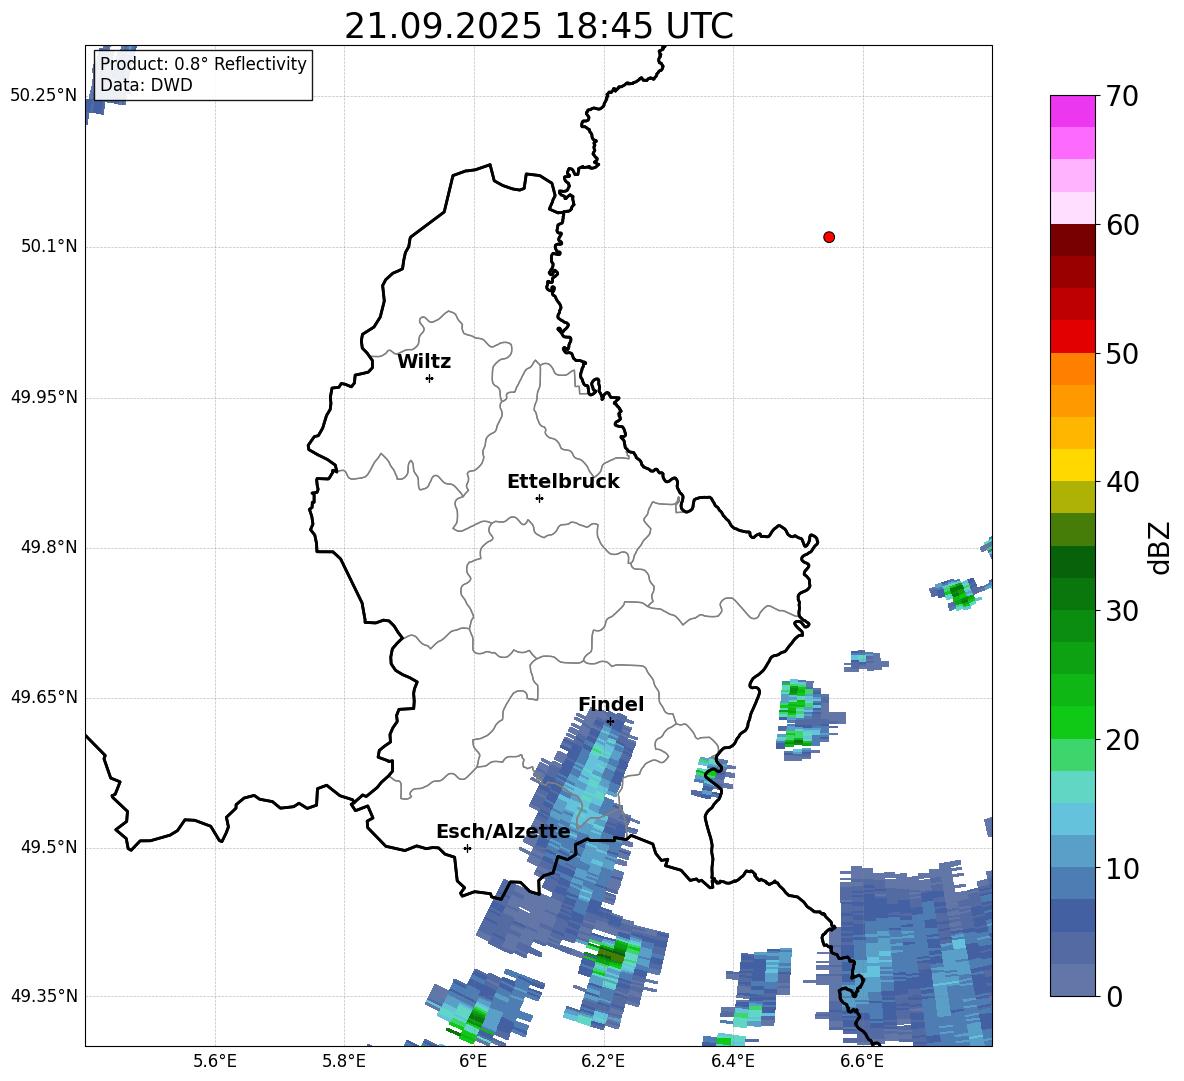Click the dark maroon colorbar segment below 60
This screenshot has width=1184, height=1081.
tap(1072, 240)
